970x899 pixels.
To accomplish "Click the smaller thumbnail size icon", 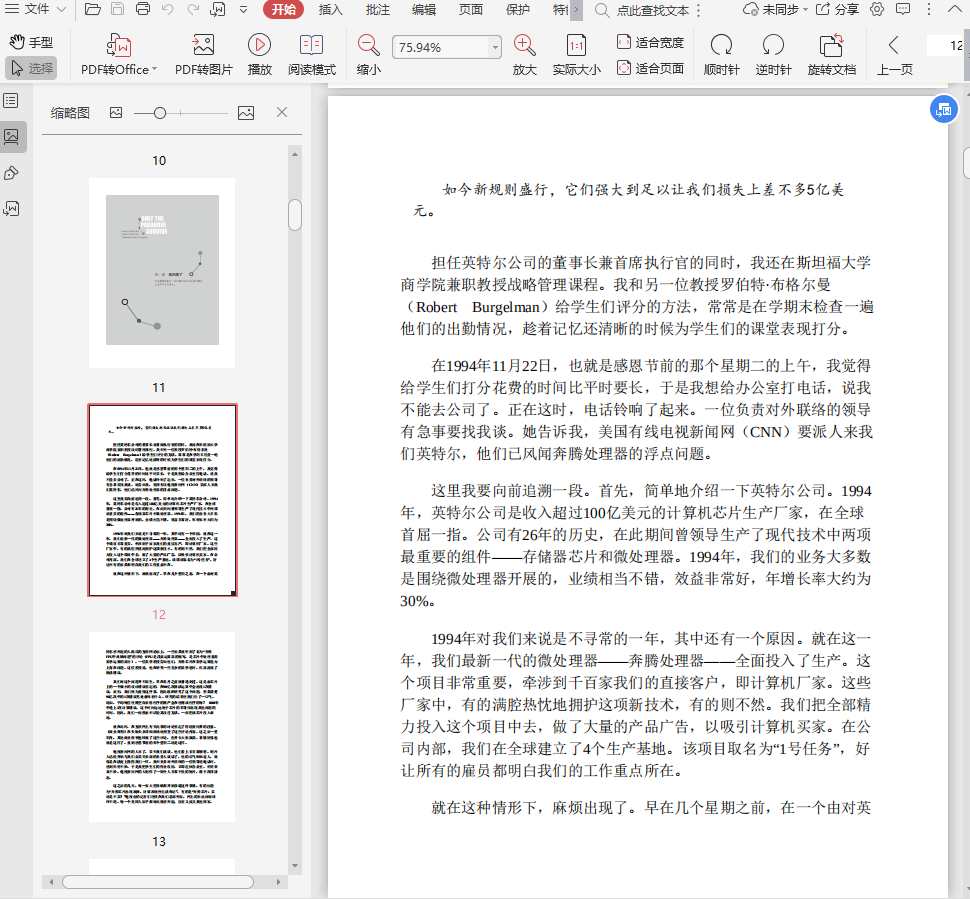I will point(116,113).
